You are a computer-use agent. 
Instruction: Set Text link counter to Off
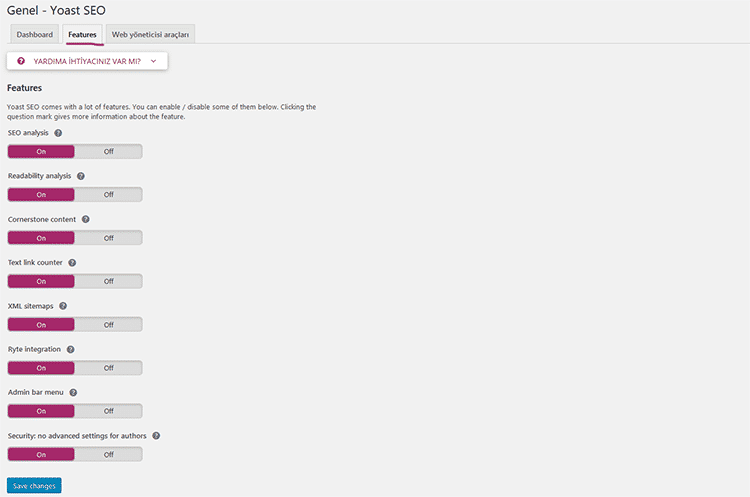click(x=109, y=281)
